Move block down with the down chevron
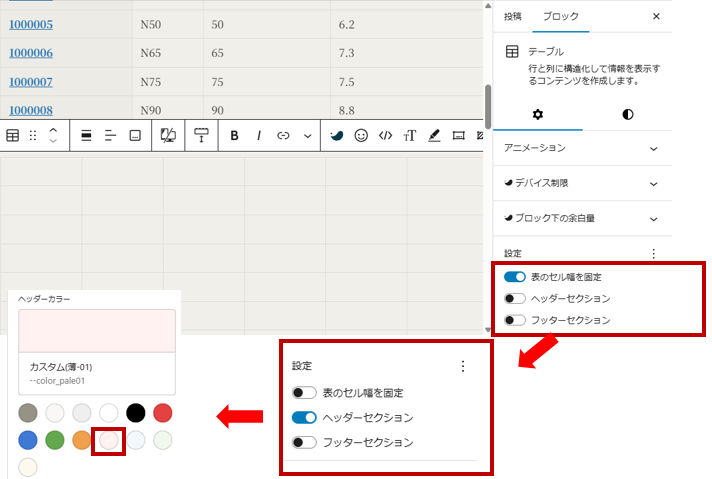The width and height of the screenshot is (712, 479). click(x=53, y=141)
